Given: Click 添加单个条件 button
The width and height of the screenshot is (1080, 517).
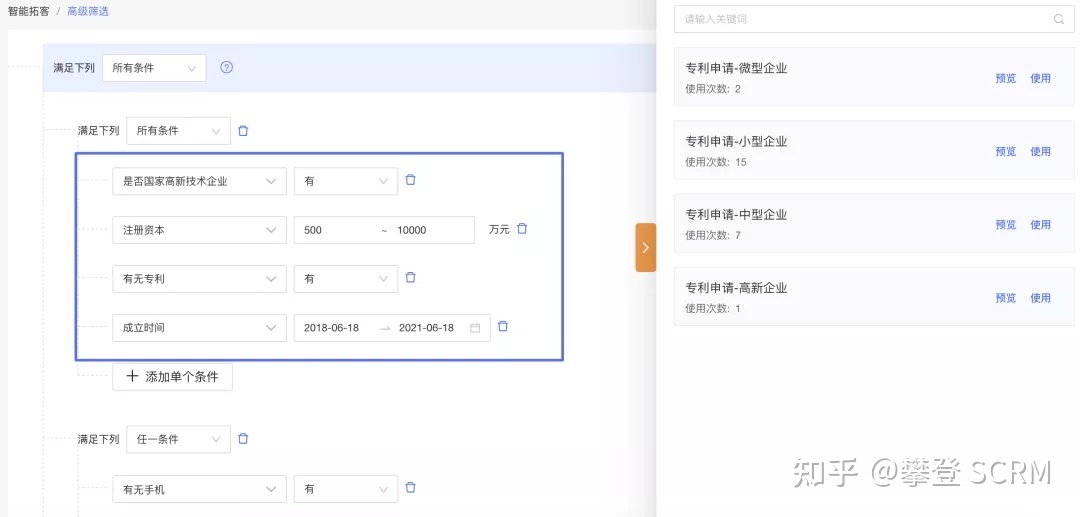Looking at the screenshot, I should [x=172, y=377].
